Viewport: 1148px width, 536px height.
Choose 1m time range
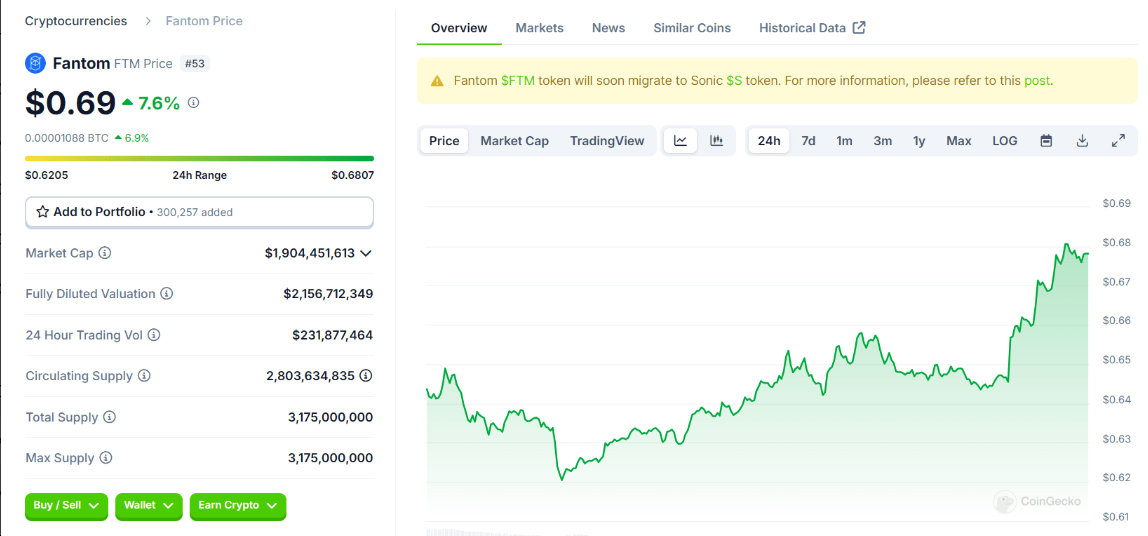(x=844, y=141)
